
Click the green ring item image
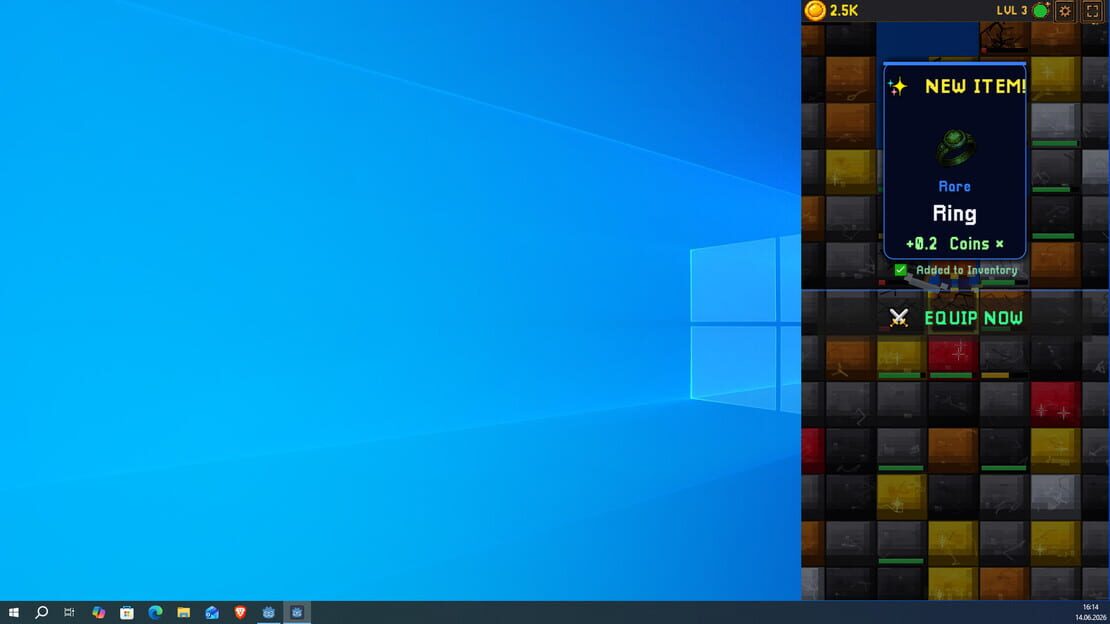(x=956, y=147)
